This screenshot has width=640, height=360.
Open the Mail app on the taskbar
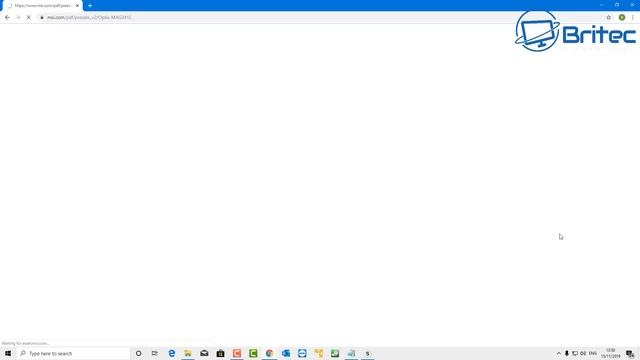click(x=204, y=353)
